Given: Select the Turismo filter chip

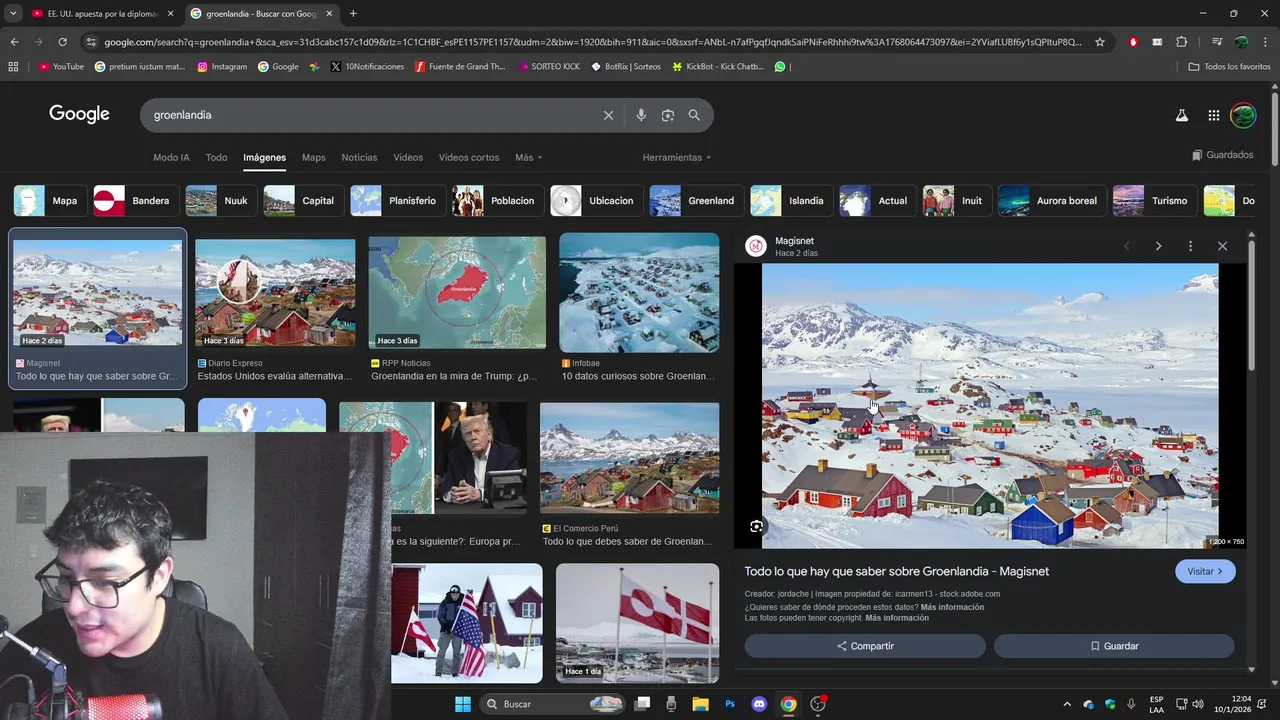Looking at the screenshot, I should pos(1153,201).
